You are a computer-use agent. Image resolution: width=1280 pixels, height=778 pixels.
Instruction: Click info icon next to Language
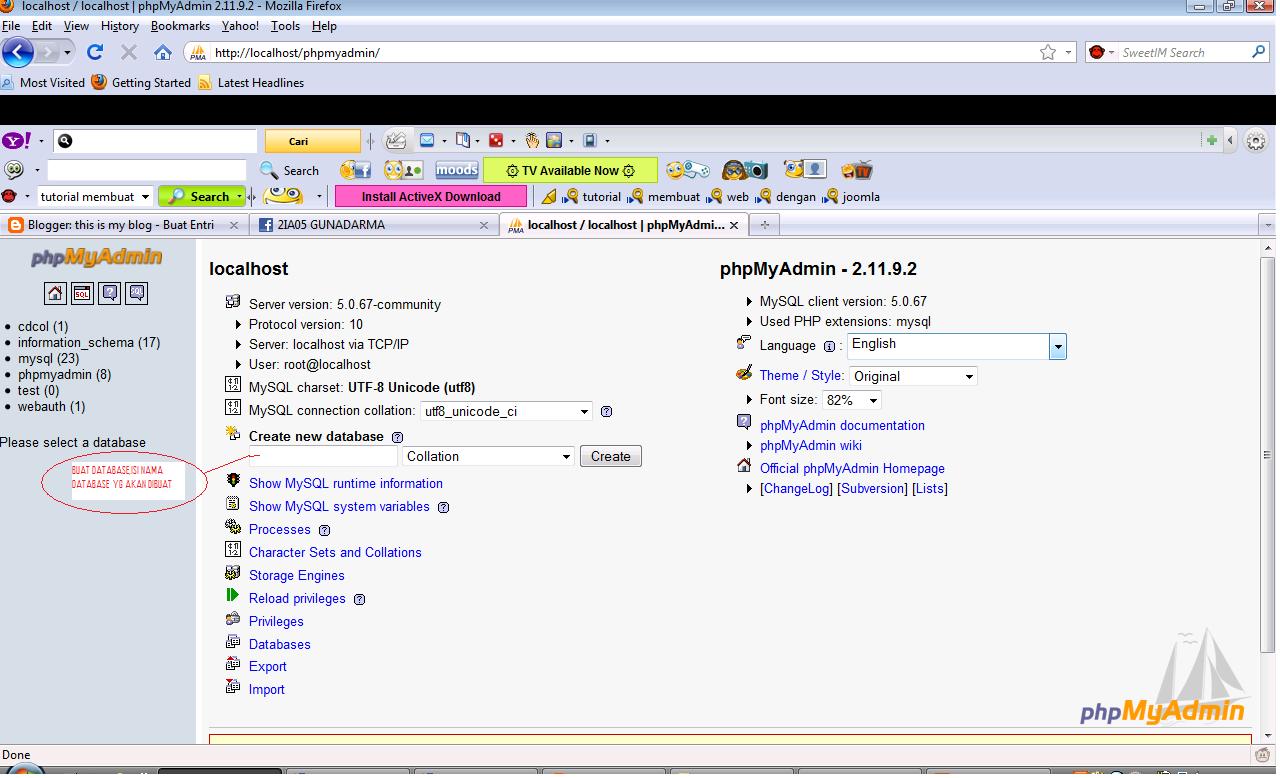828,346
